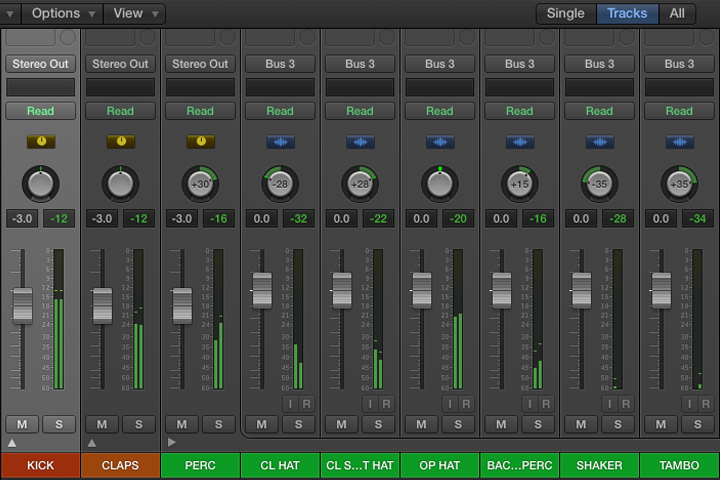Image resolution: width=720 pixels, height=480 pixels.
Task: Expand the PERC track stack triangle
Action: click(x=172, y=442)
